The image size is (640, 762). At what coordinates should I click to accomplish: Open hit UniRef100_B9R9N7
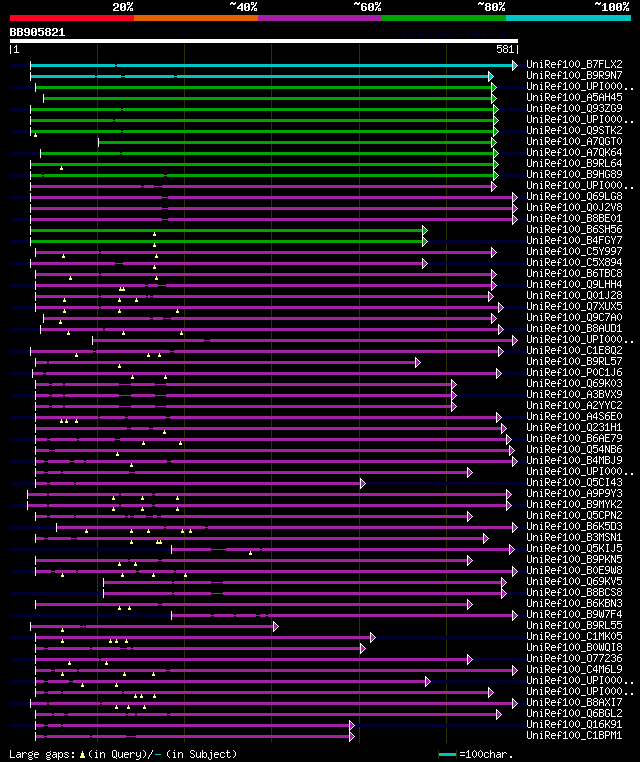(x=574, y=75)
